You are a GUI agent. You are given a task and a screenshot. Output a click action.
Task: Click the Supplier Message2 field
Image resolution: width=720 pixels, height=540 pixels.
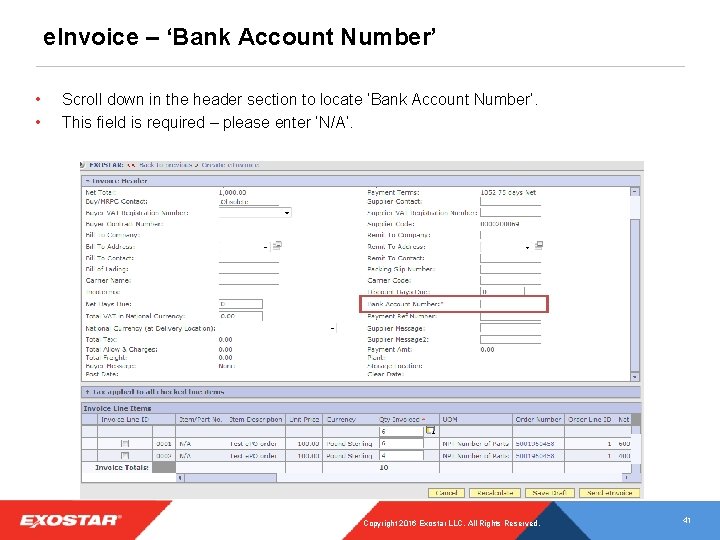(x=510, y=339)
